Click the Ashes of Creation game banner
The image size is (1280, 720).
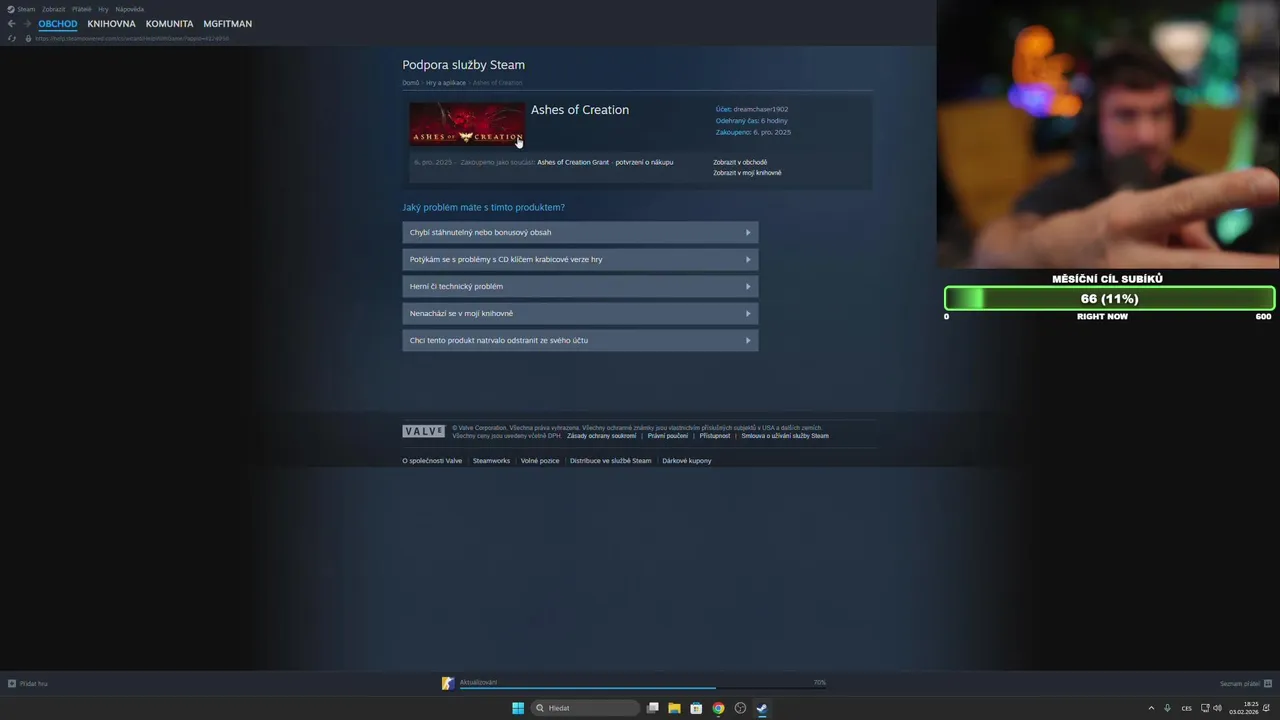tap(466, 124)
